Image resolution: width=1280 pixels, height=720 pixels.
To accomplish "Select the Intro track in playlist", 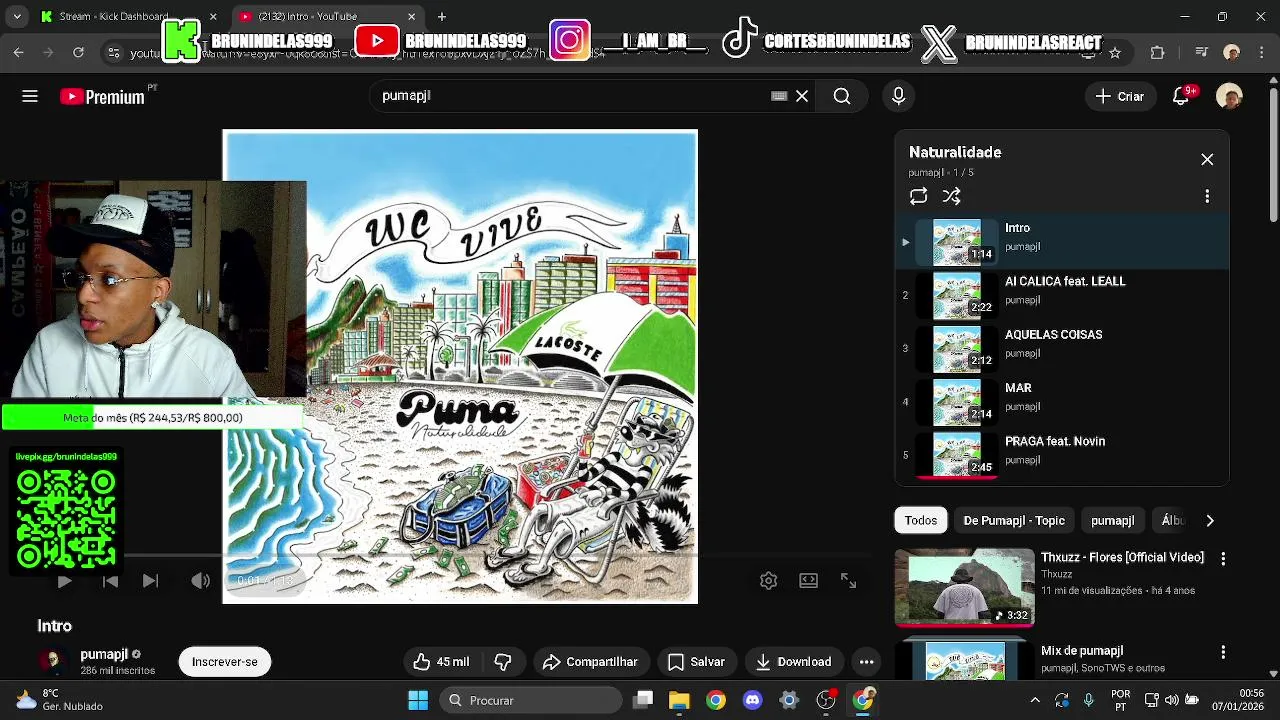I will (x=1062, y=241).
